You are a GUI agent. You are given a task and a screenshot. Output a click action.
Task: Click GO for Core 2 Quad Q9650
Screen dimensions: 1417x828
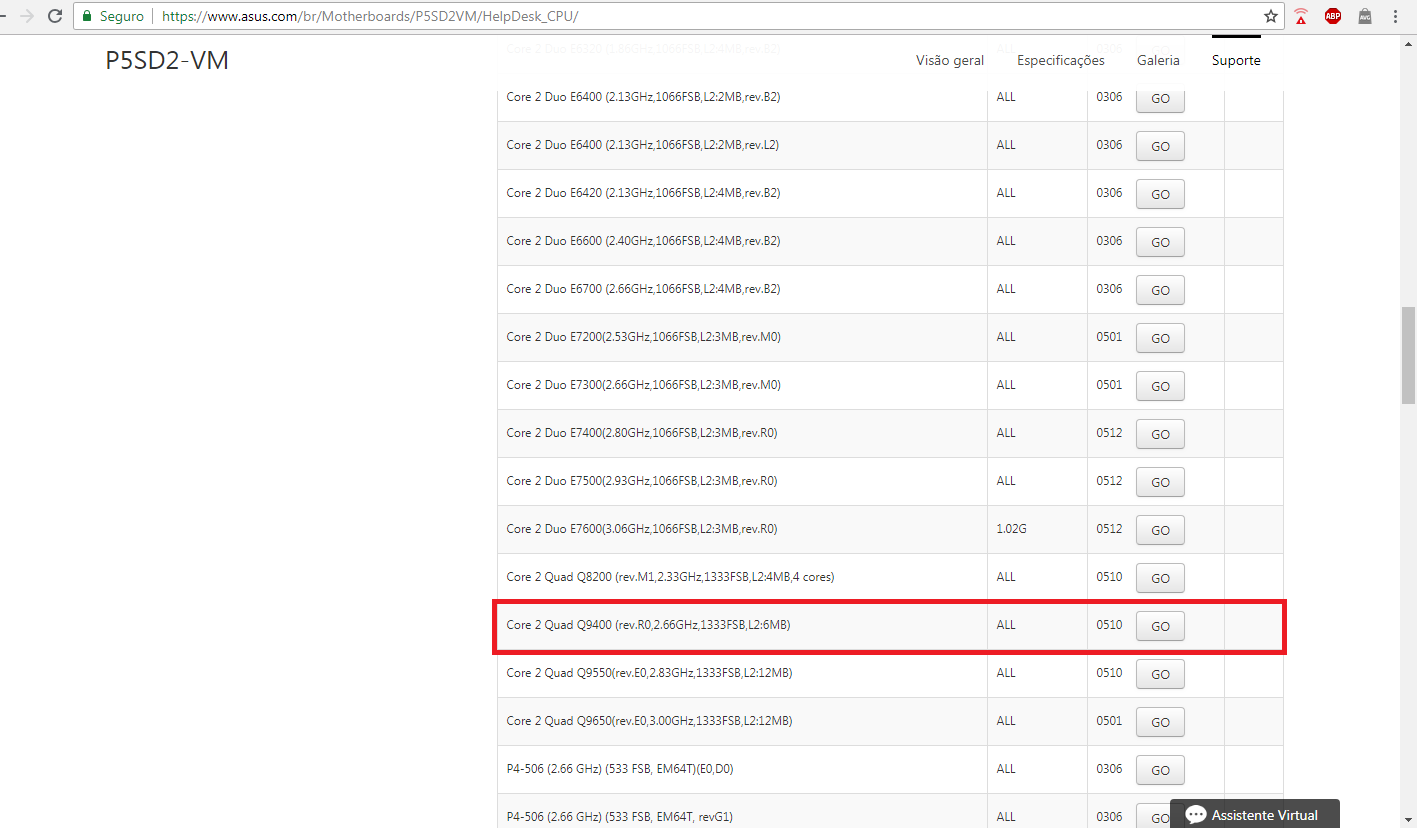[x=1160, y=722]
